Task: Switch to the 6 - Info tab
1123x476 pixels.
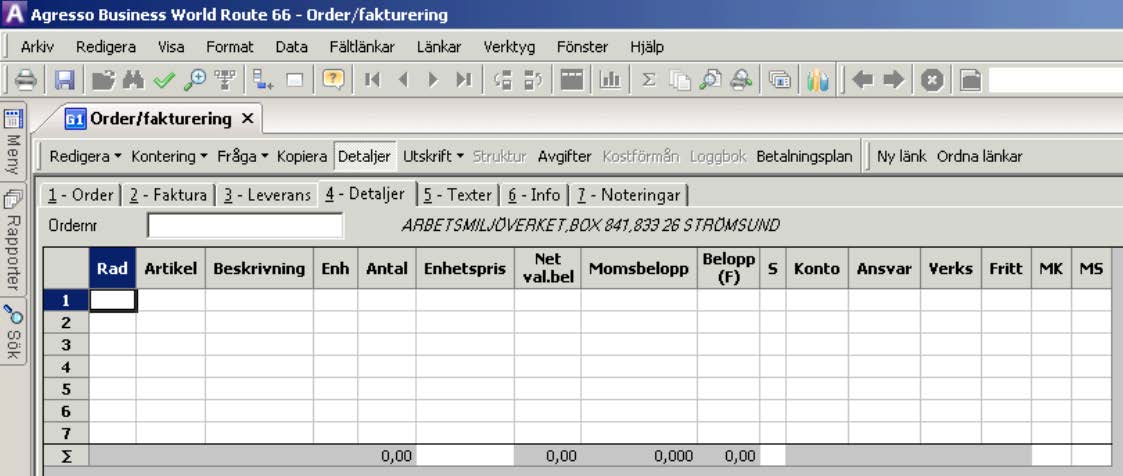Action: [534, 195]
